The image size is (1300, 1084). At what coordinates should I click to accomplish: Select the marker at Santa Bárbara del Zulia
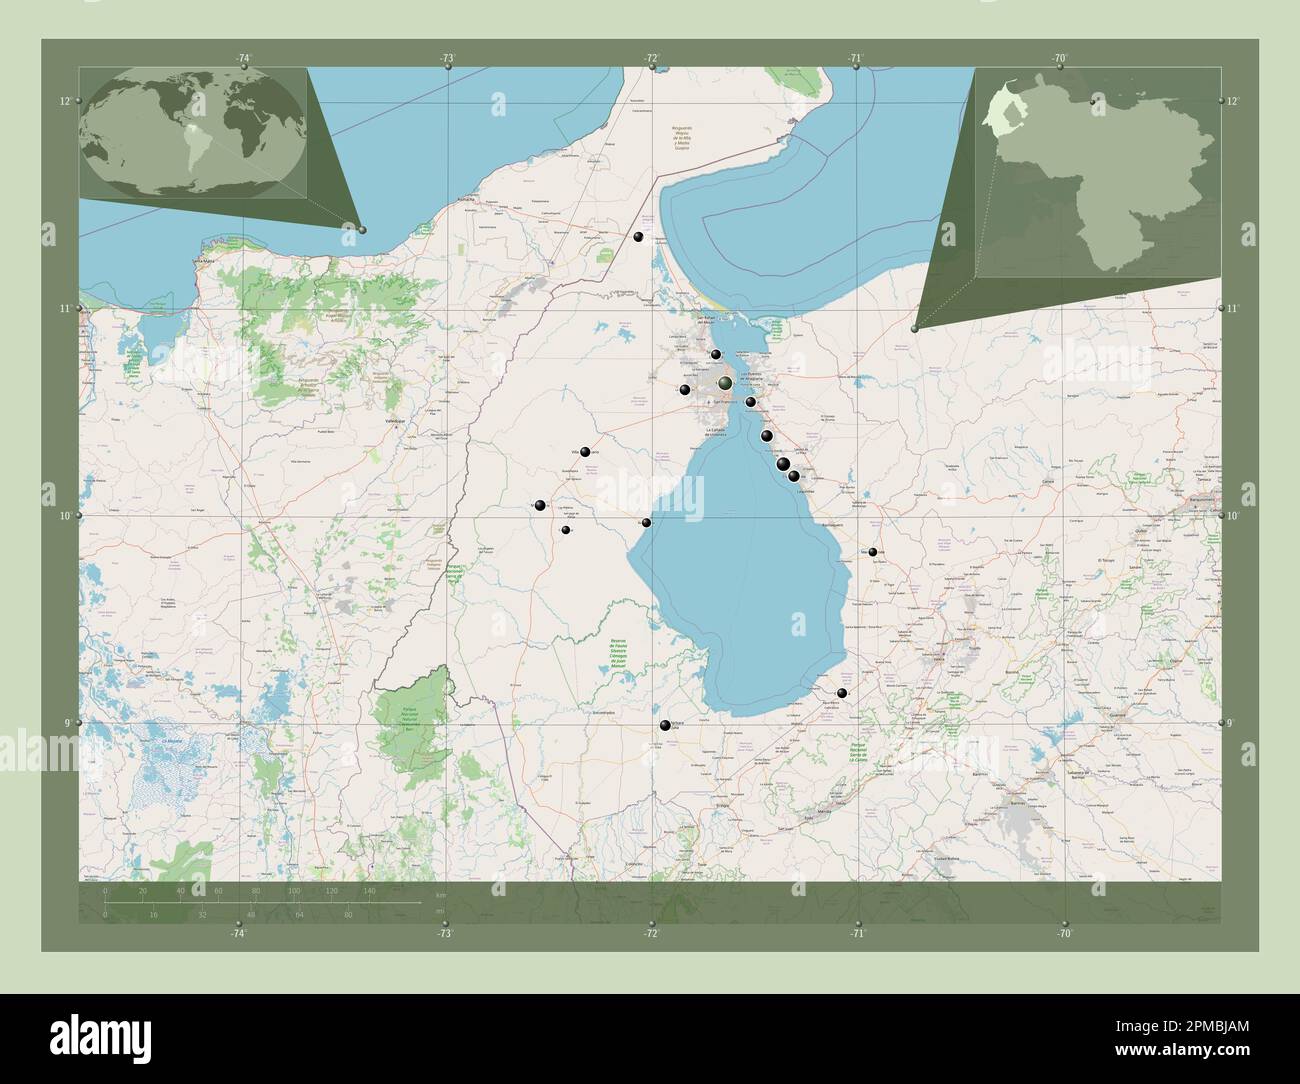(x=665, y=726)
